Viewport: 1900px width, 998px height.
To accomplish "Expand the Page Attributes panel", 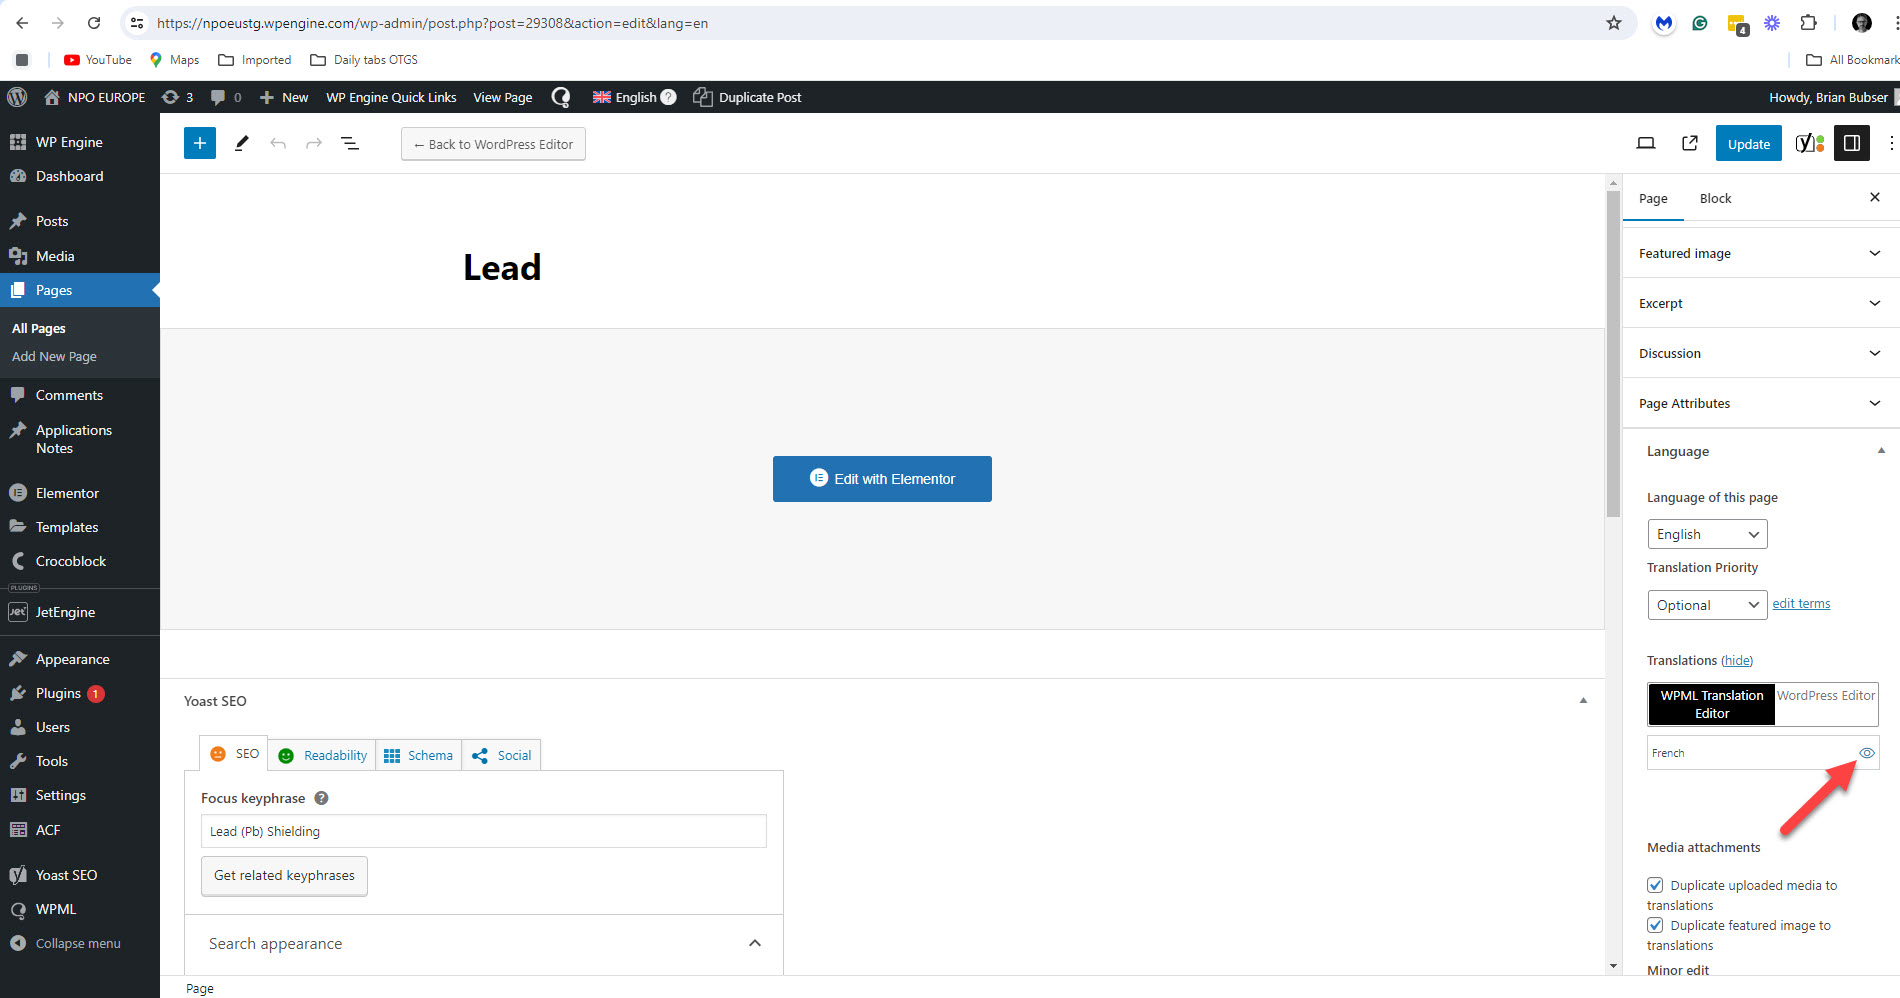I will [x=1761, y=403].
